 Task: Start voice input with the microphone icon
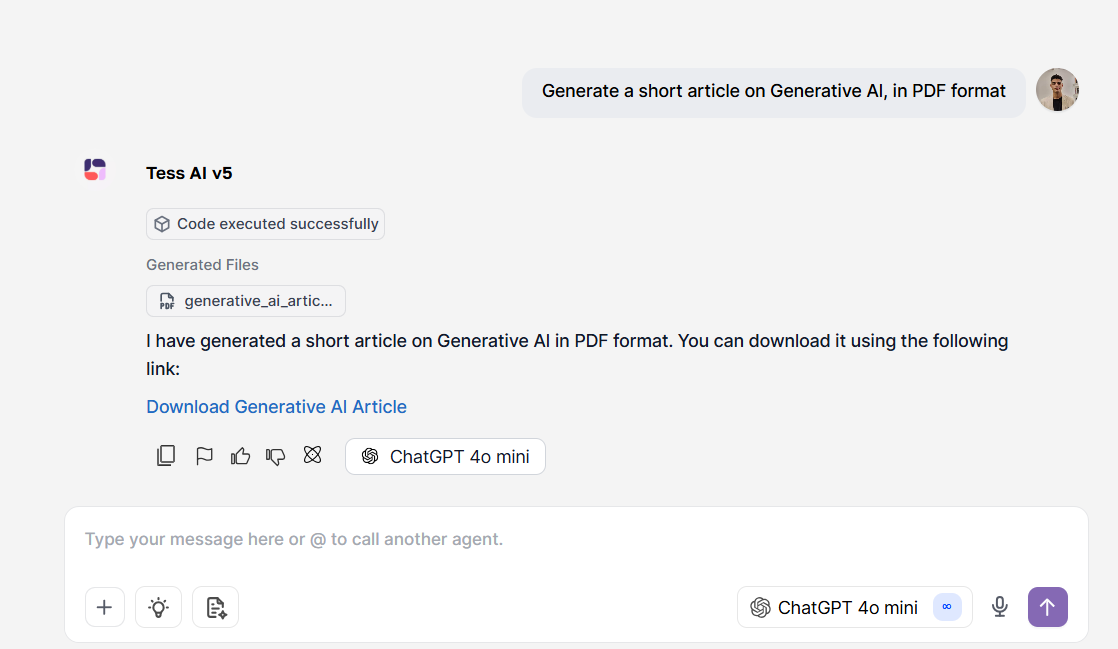(x=1000, y=607)
